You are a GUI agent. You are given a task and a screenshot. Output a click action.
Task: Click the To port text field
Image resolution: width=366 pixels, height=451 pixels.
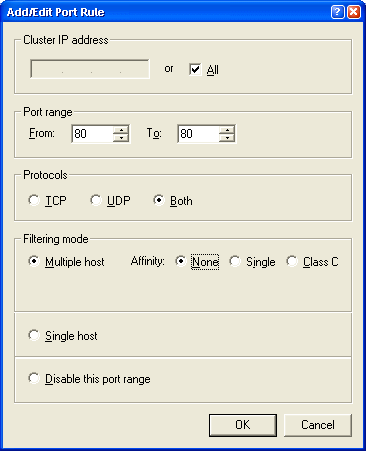point(199,134)
